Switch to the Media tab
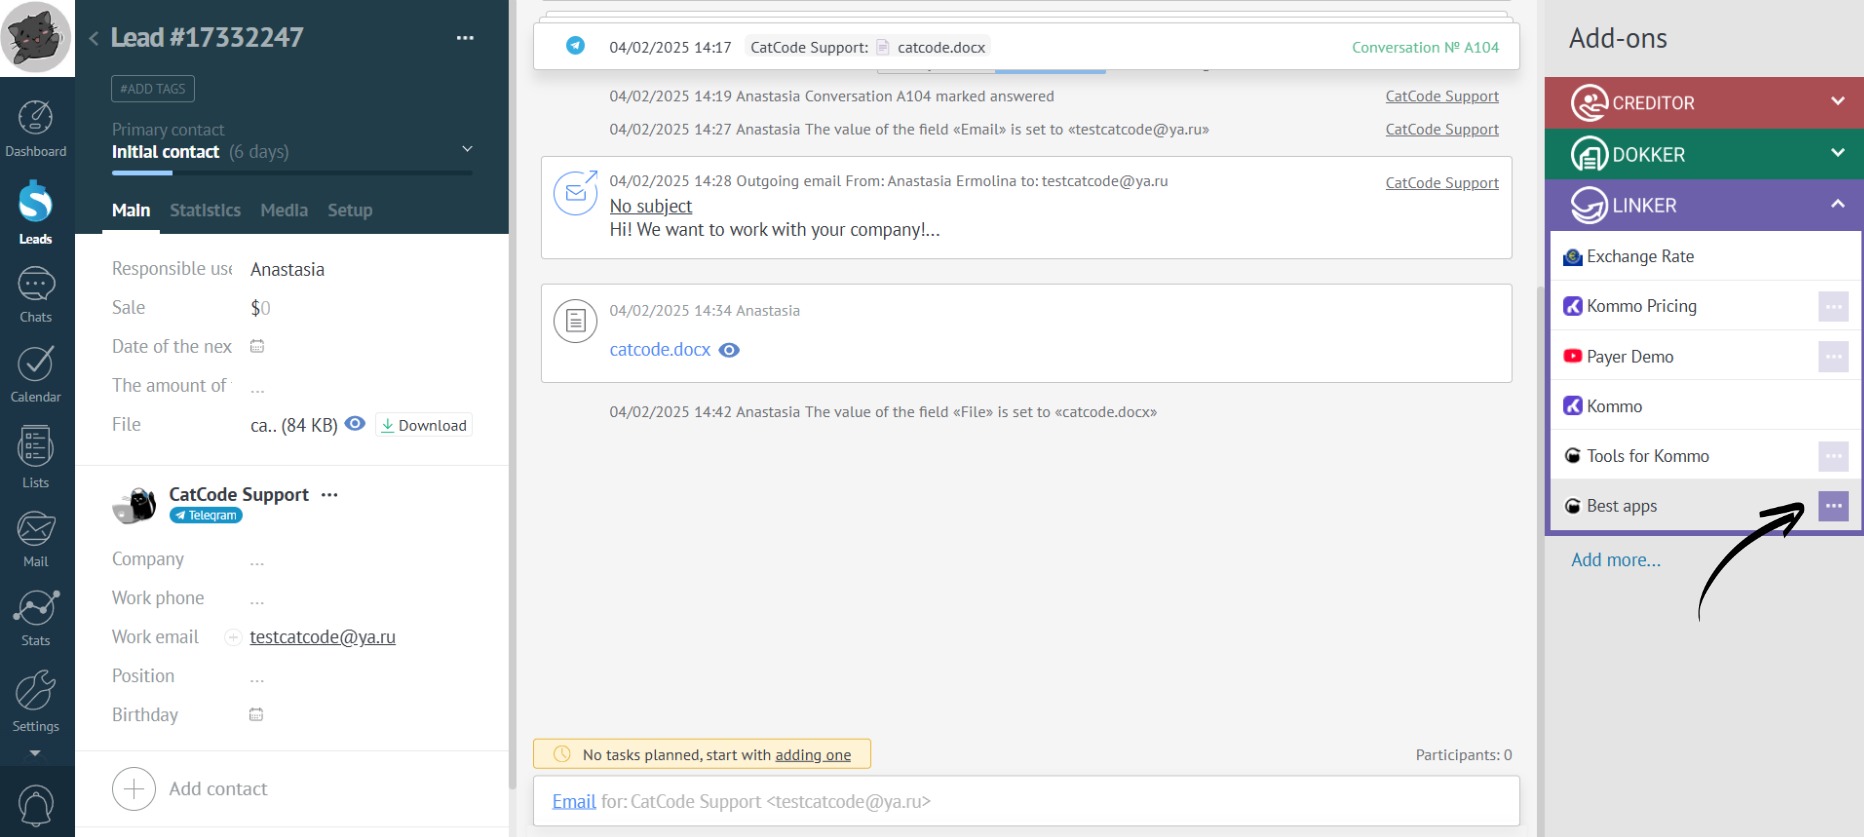This screenshot has width=1864, height=837. (284, 210)
